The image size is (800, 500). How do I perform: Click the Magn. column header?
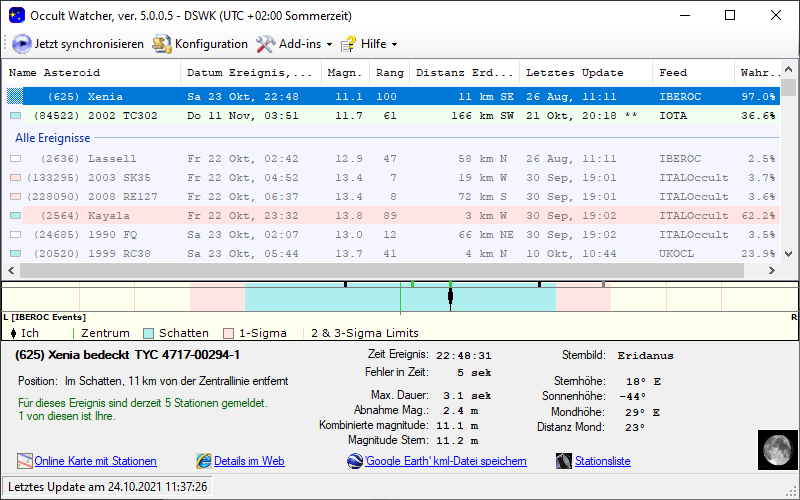click(345, 73)
